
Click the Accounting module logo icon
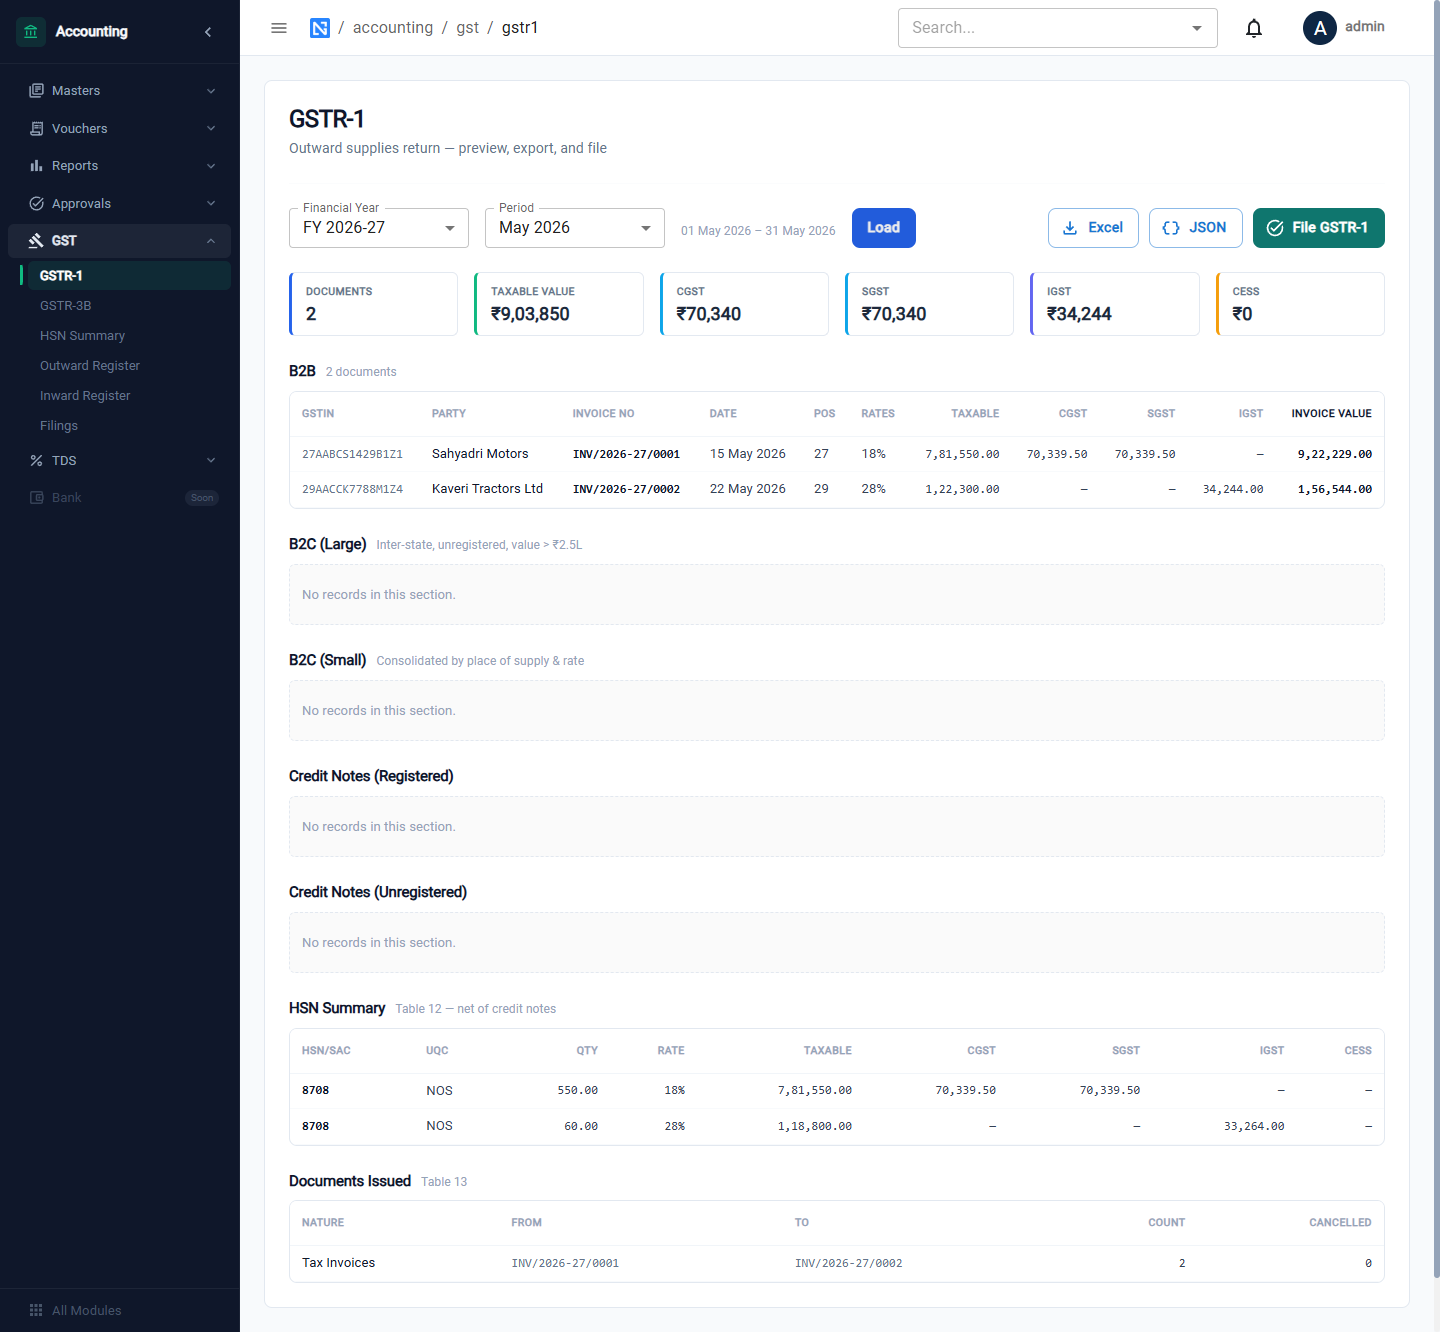click(31, 32)
